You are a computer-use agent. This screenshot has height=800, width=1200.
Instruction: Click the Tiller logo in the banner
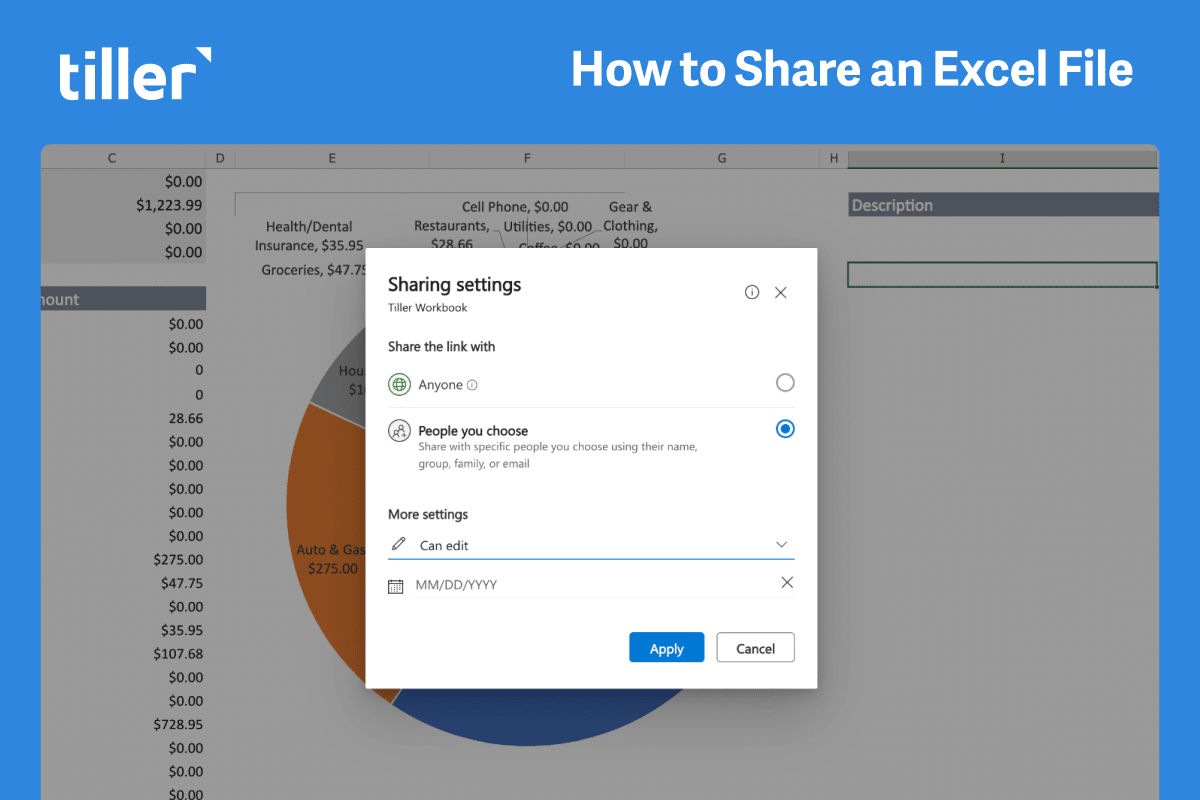point(135,73)
